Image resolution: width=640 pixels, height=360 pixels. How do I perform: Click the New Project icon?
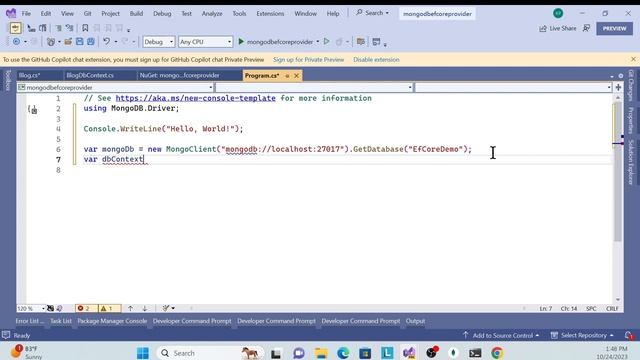click(x=51, y=42)
